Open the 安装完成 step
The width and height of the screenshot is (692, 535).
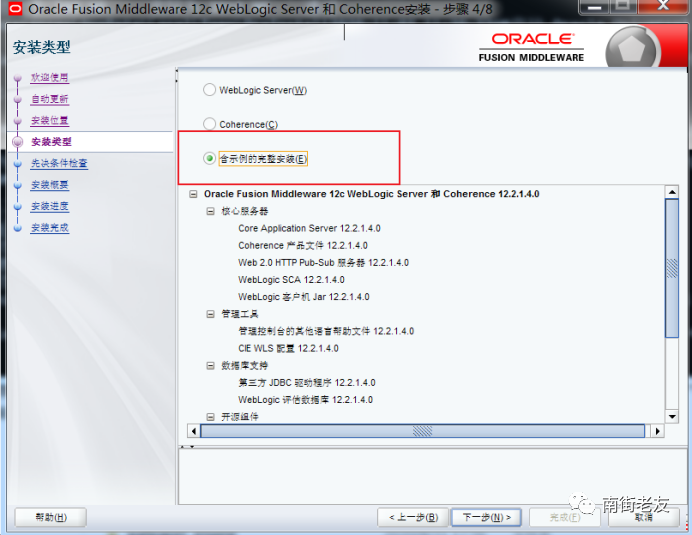(49, 228)
